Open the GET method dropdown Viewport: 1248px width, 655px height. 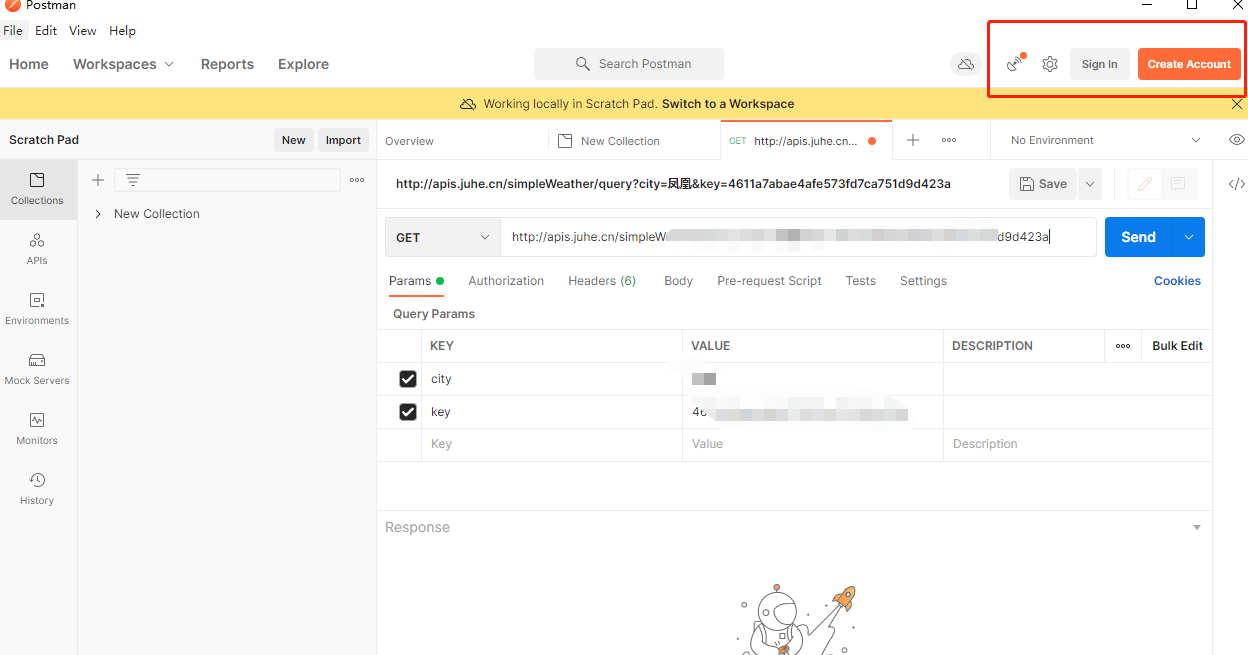443,237
